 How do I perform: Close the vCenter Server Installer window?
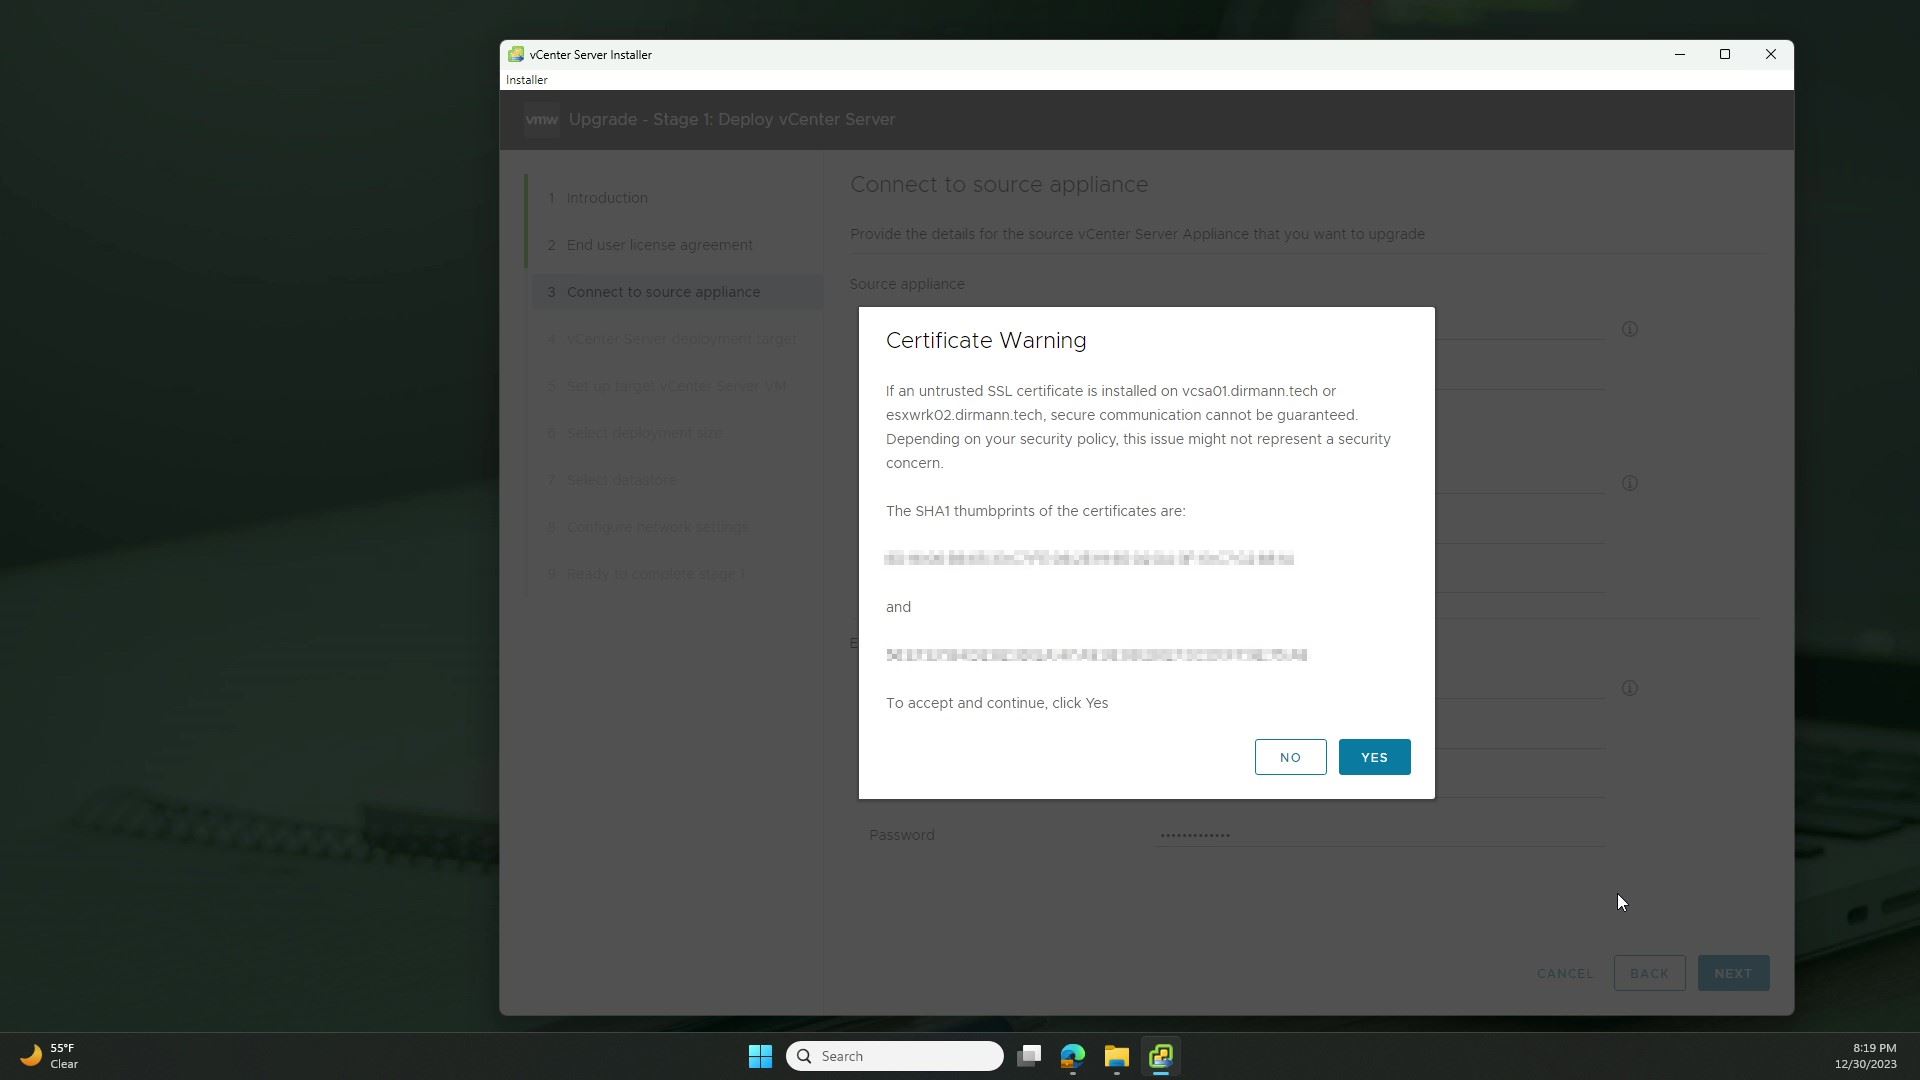1770,54
